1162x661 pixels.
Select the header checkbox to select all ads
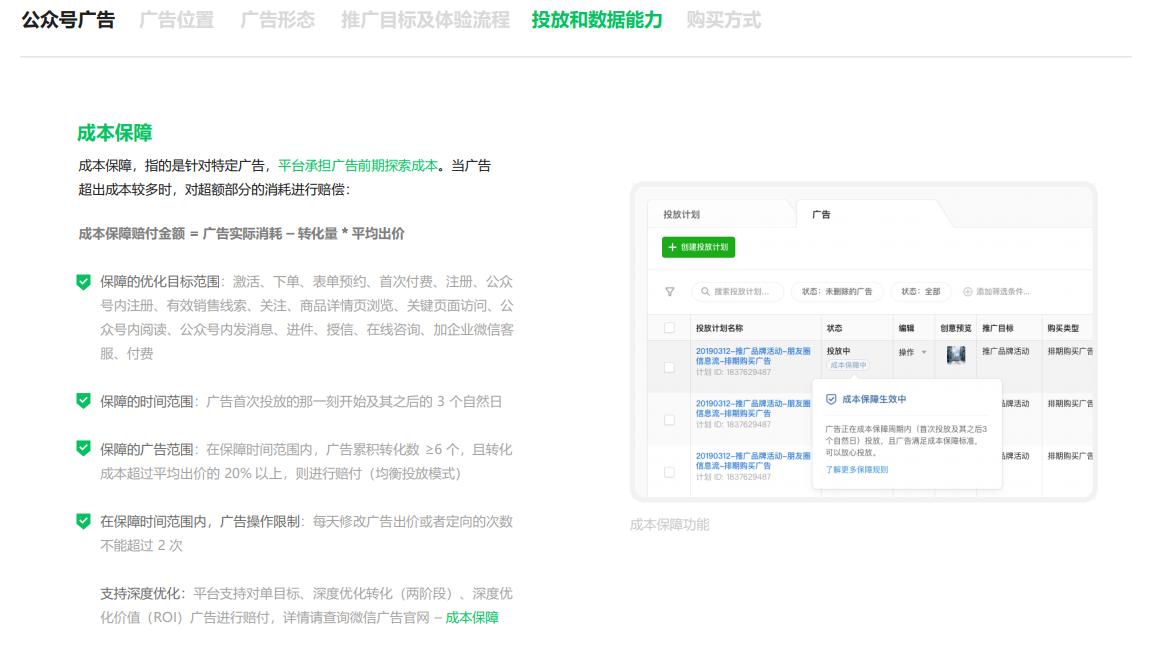coord(668,325)
